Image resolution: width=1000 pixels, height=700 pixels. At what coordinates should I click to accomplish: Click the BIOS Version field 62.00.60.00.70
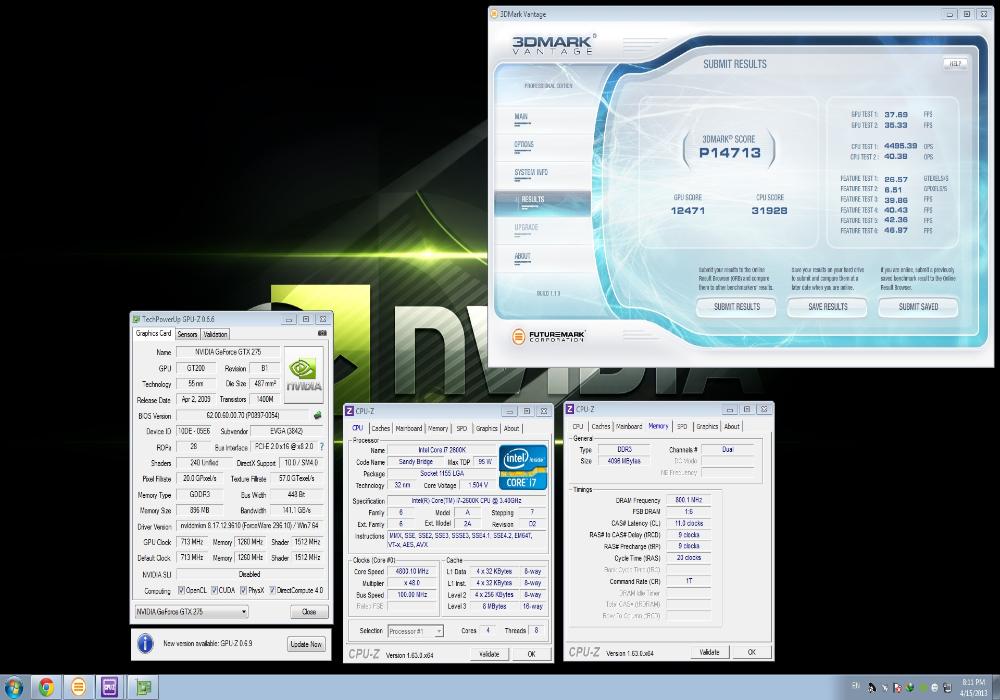click(242, 416)
